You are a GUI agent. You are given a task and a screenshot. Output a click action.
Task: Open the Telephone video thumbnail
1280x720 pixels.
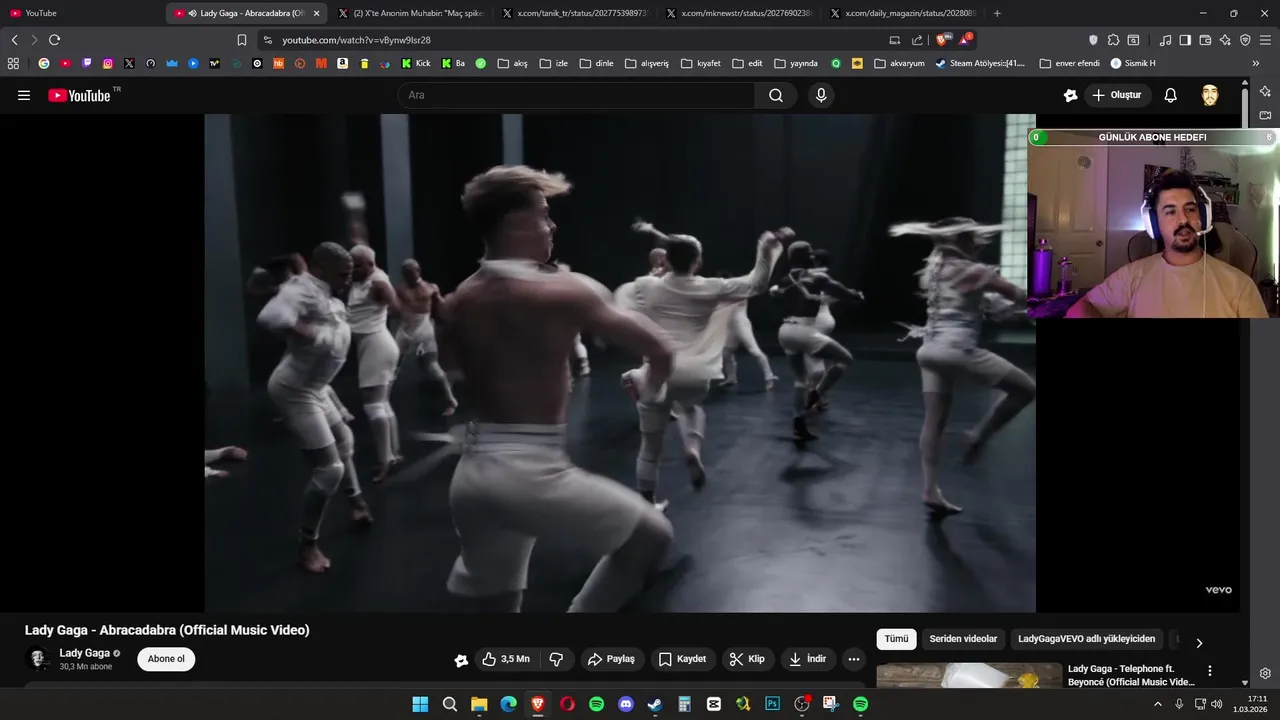969,675
